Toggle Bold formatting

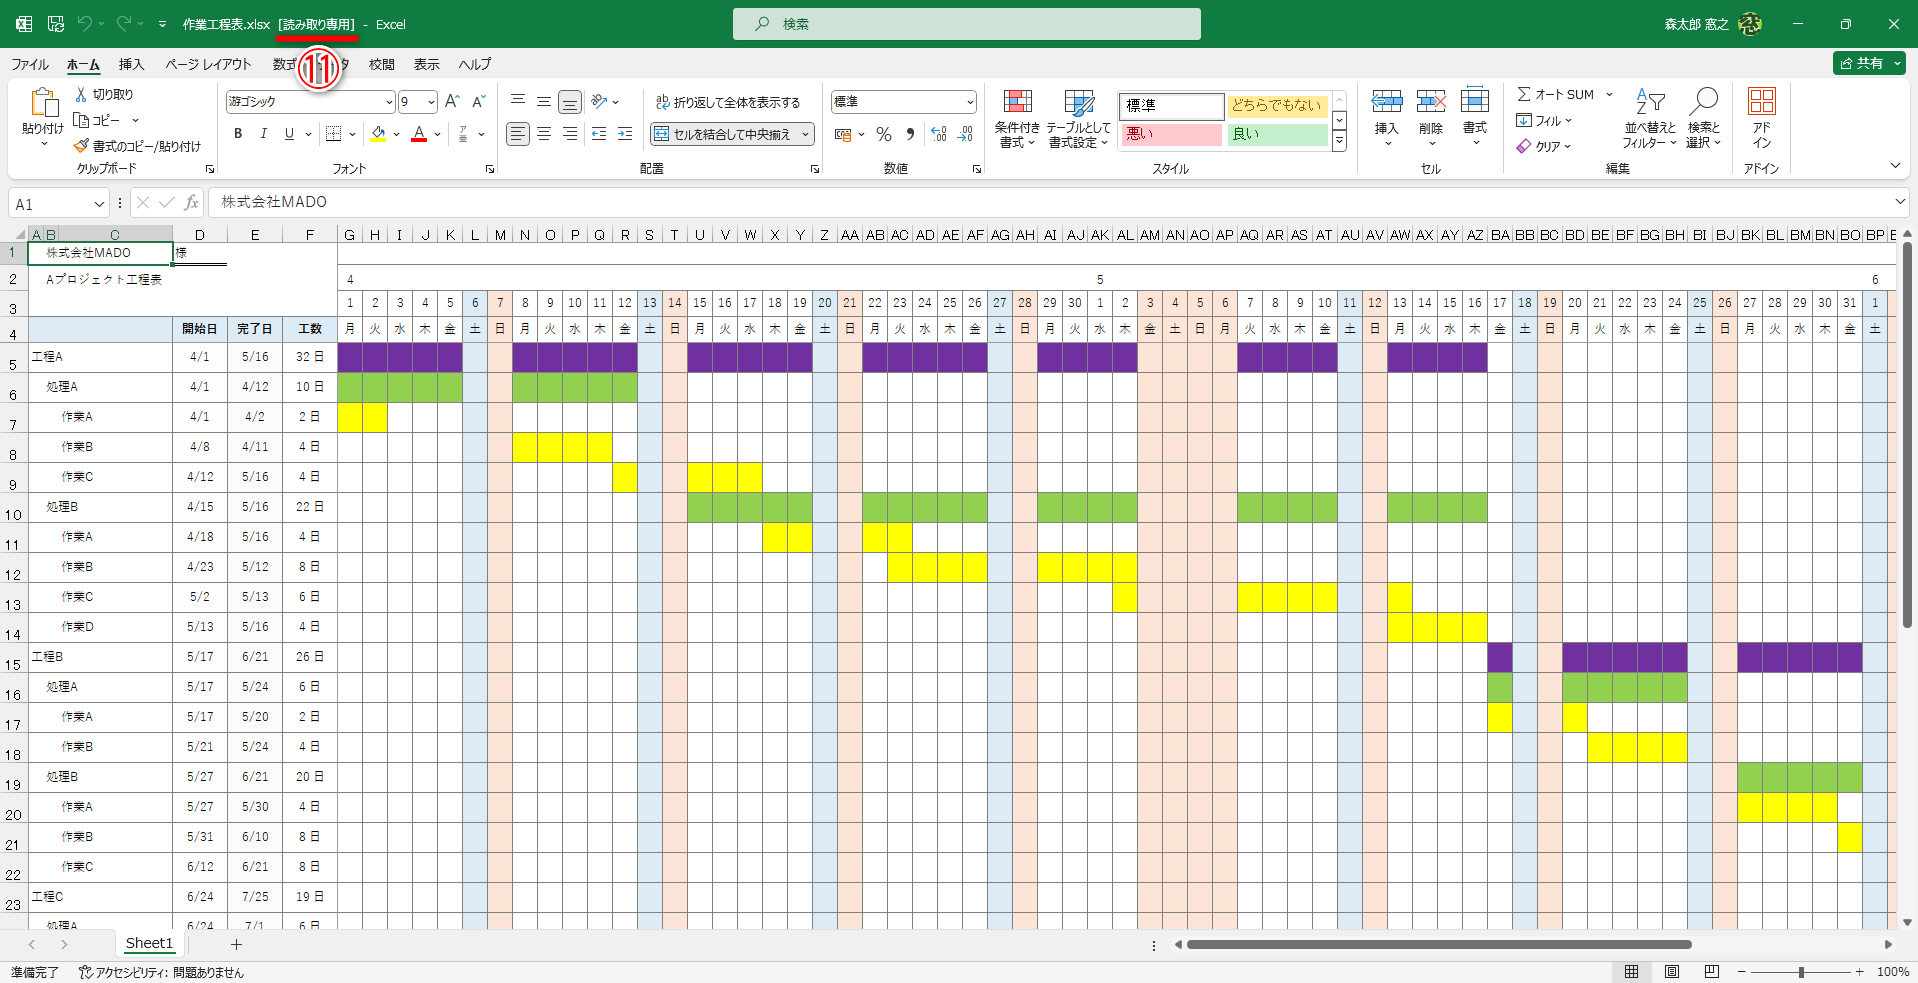[x=238, y=134]
